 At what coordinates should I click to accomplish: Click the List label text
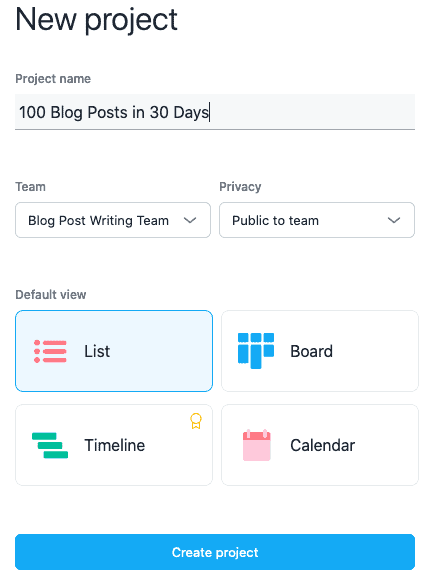(97, 351)
